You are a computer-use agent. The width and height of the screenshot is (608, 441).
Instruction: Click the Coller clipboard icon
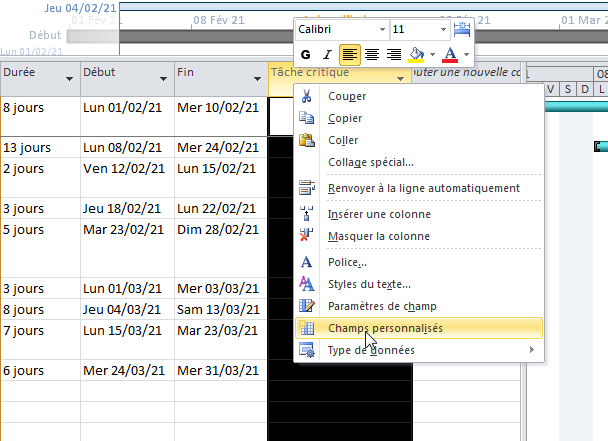[307, 140]
